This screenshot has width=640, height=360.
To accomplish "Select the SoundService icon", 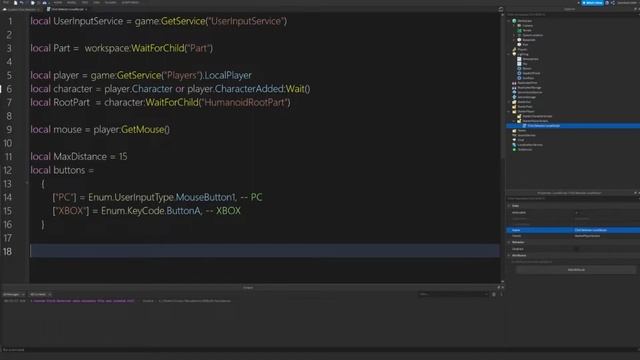I will click(514, 135).
